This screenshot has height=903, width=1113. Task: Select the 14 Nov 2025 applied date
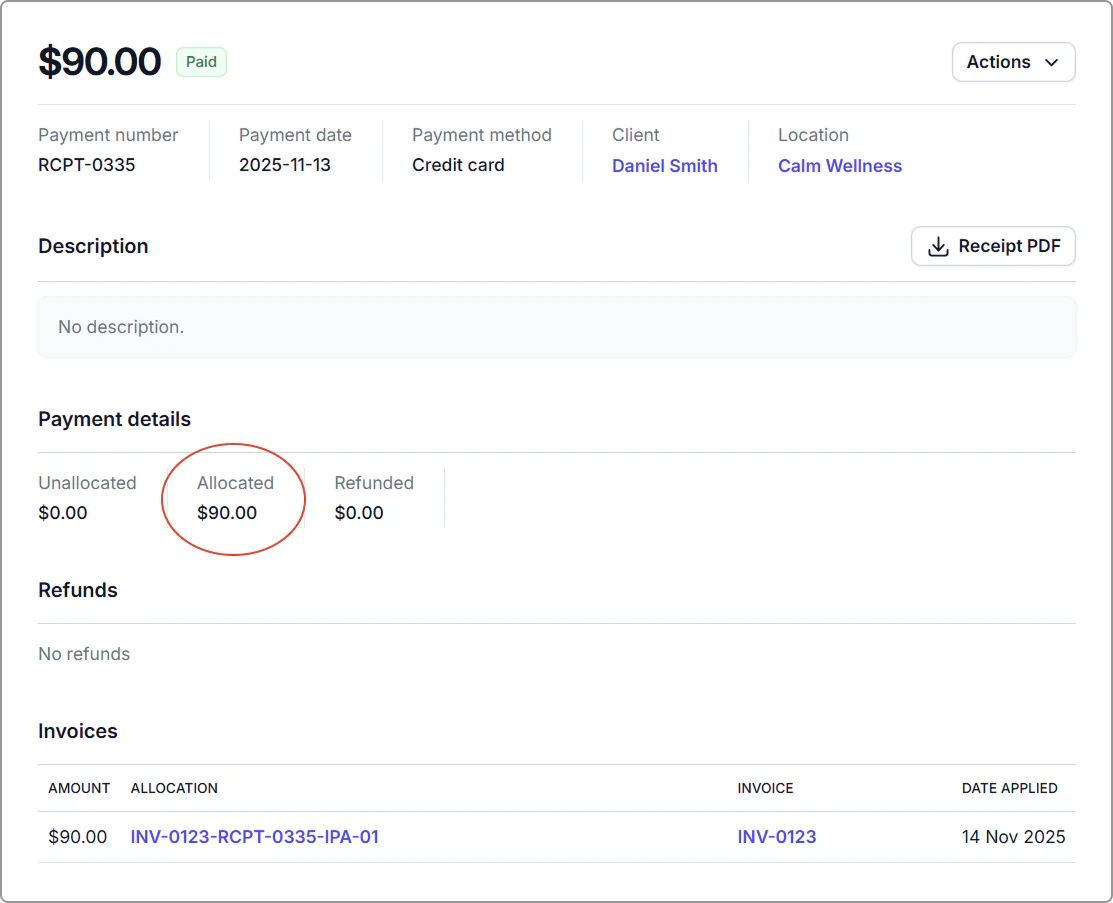point(1013,836)
